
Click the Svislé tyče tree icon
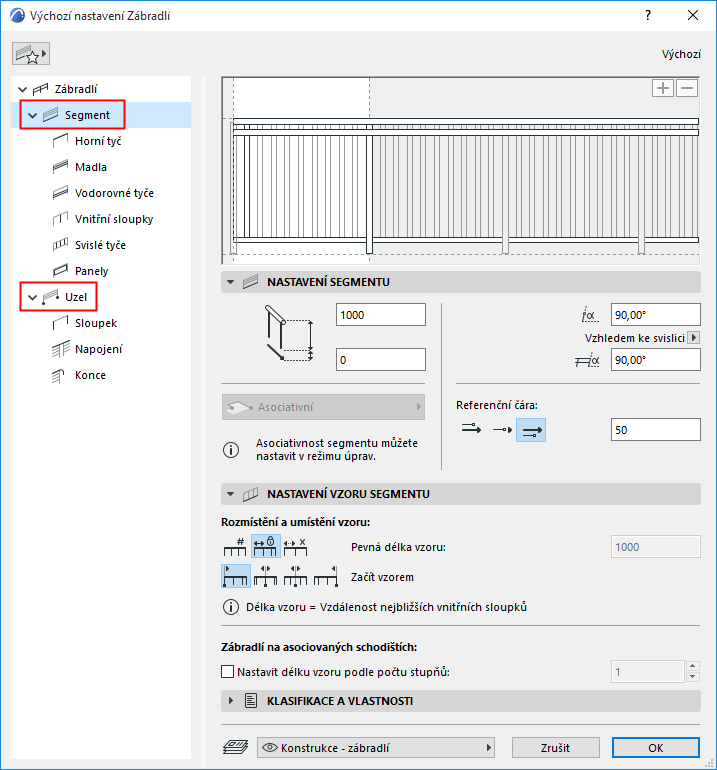point(60,245)
